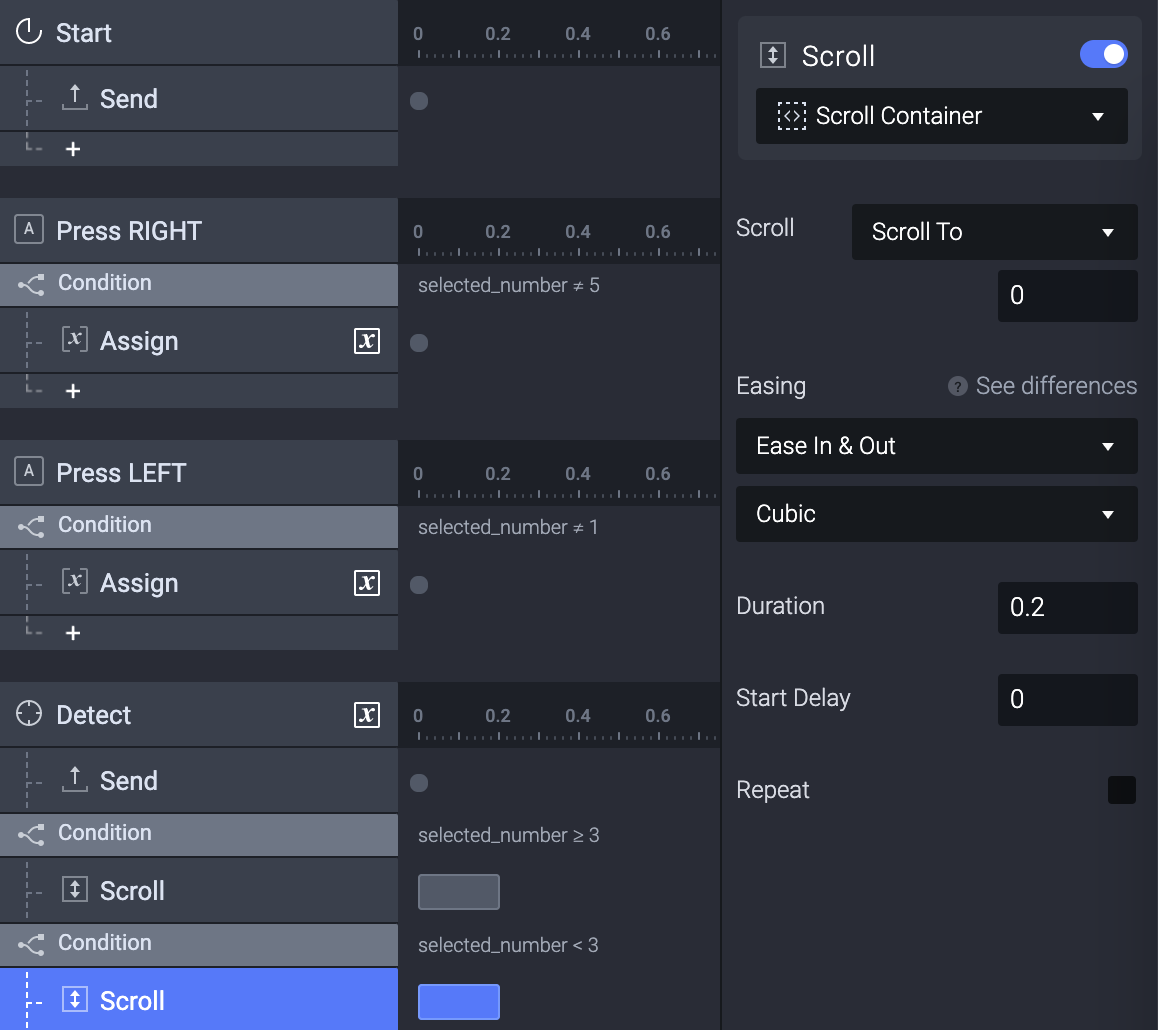Select the Send response icon under Detect
This screenshot has height=1030, width=1158.
tap(75, 780)
